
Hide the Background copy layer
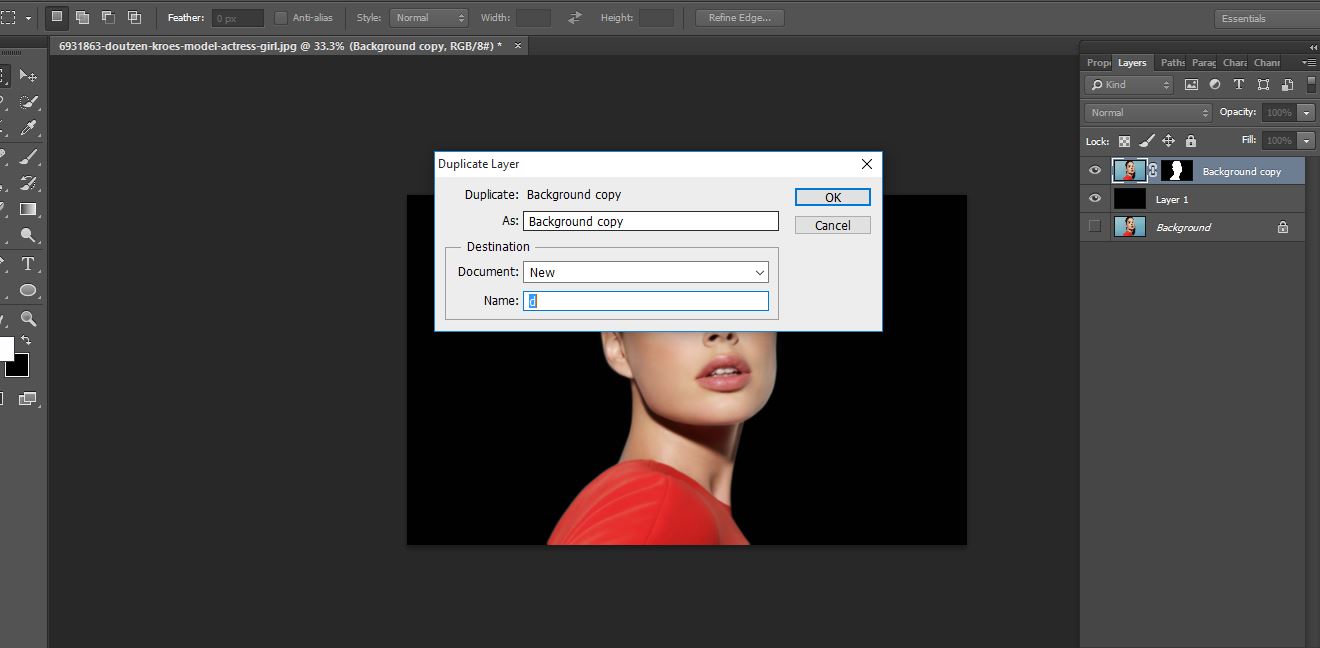click(1094, 170)
